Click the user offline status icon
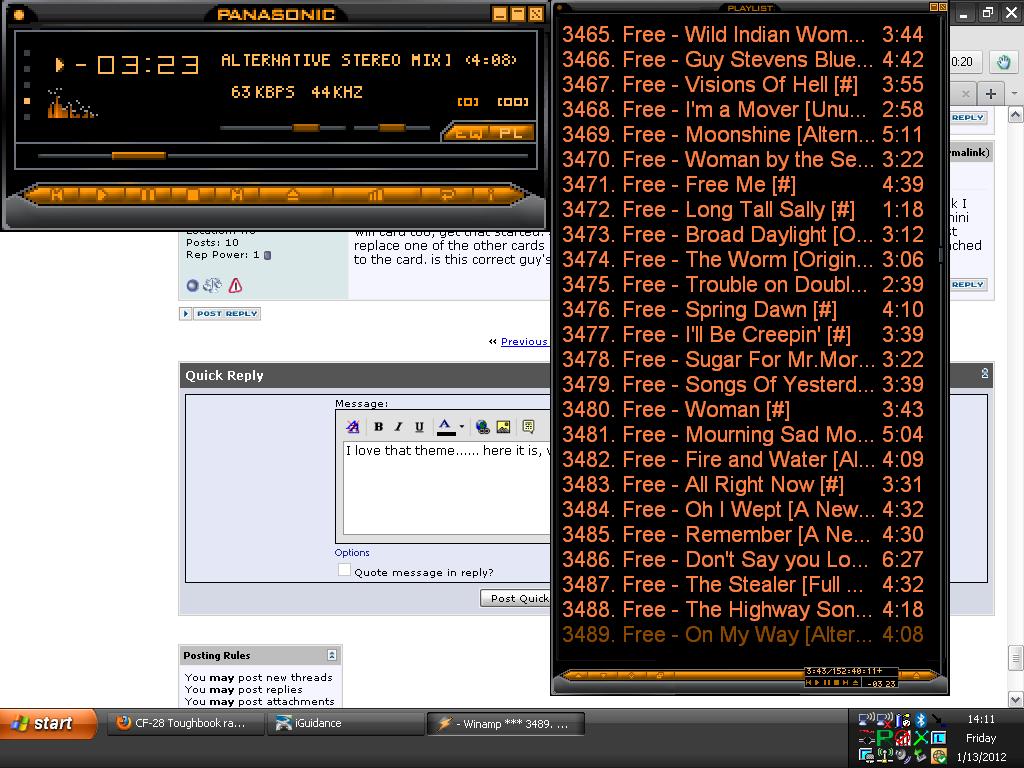The image size is (1024, 768). coord(192,285)
